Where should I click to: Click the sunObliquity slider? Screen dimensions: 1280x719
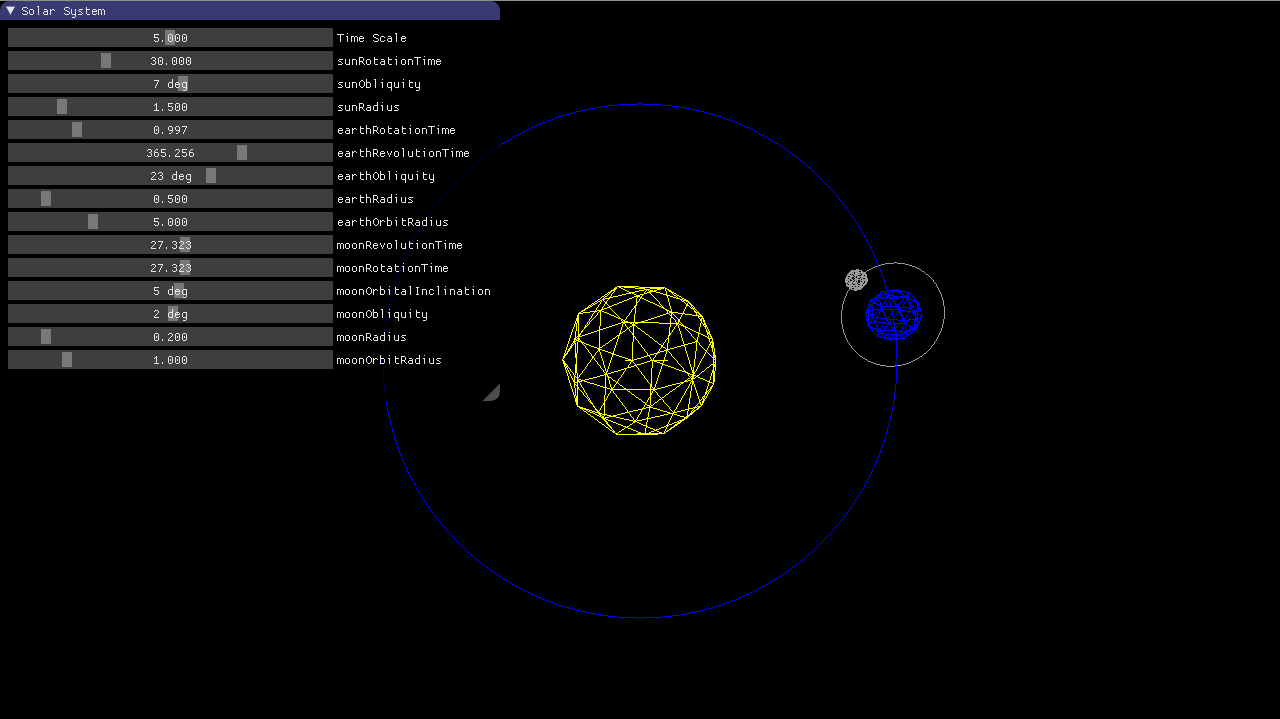pos(170,84)
